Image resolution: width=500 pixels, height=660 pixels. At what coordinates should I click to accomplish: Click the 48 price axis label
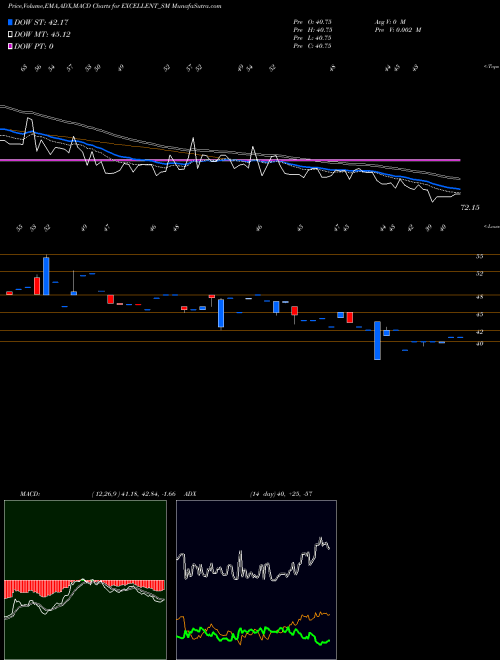(479, 297)
